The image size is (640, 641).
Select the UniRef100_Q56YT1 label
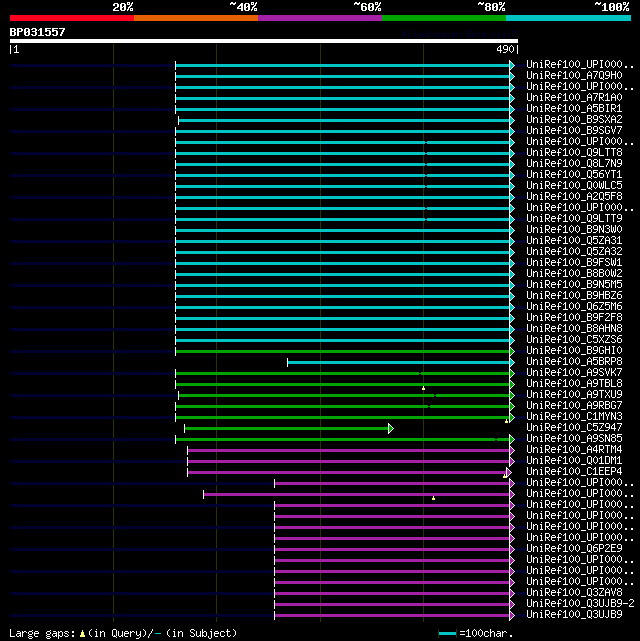tap(574, 175)
